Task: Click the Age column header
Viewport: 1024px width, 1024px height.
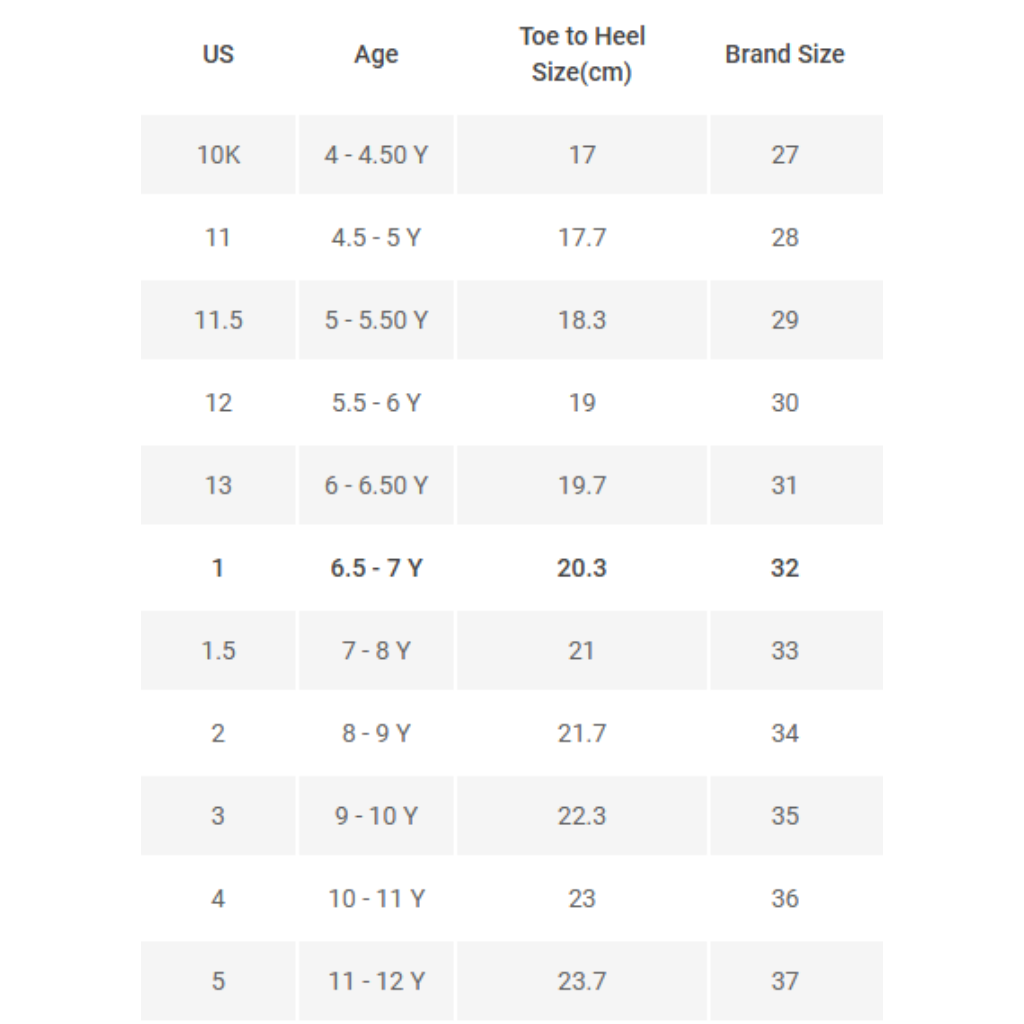Action: click(x=376, y=55)
